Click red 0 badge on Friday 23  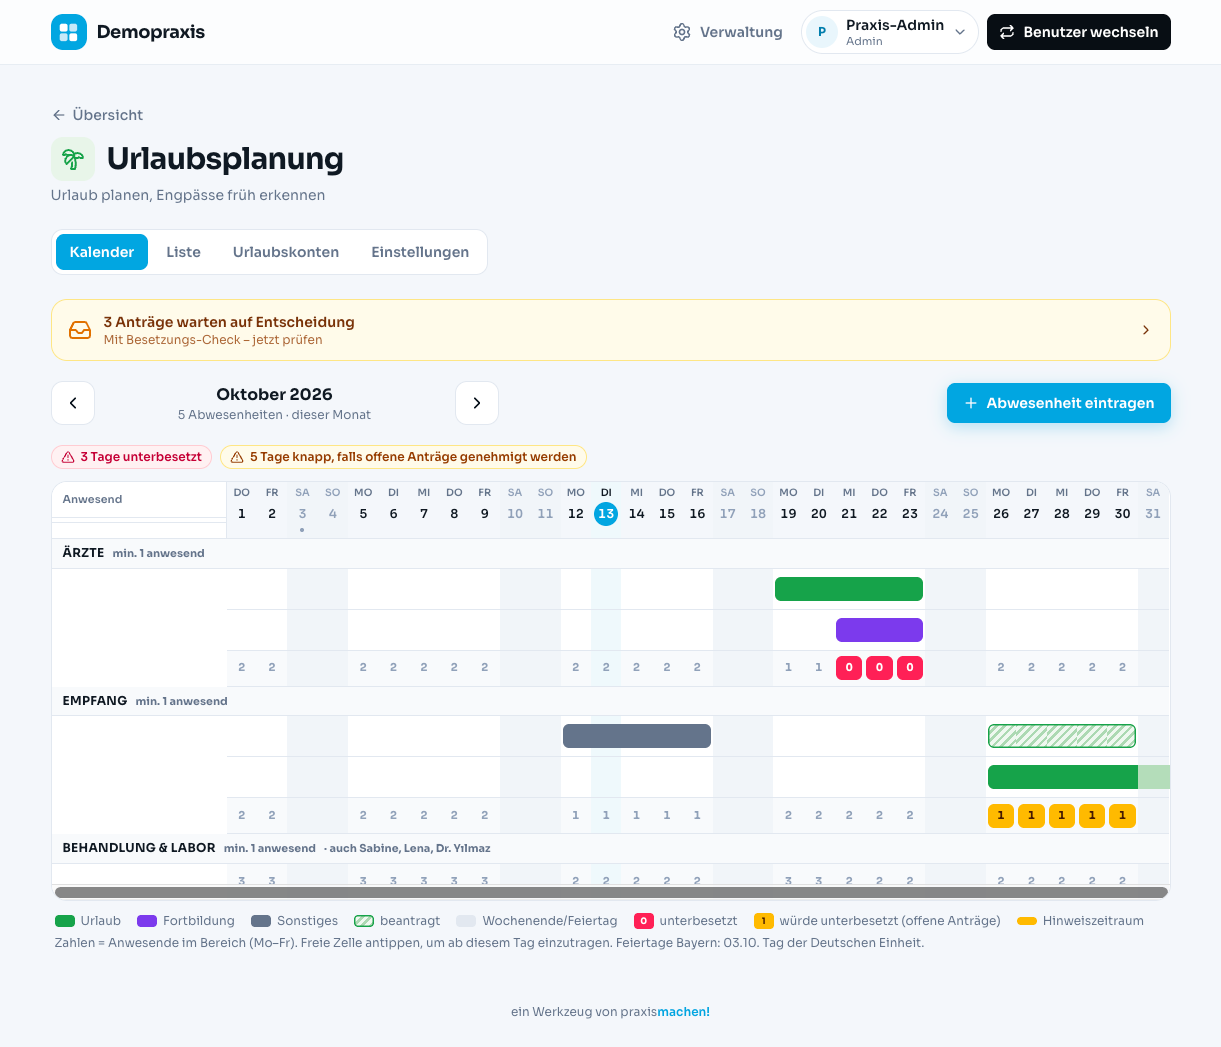[910, 667]
